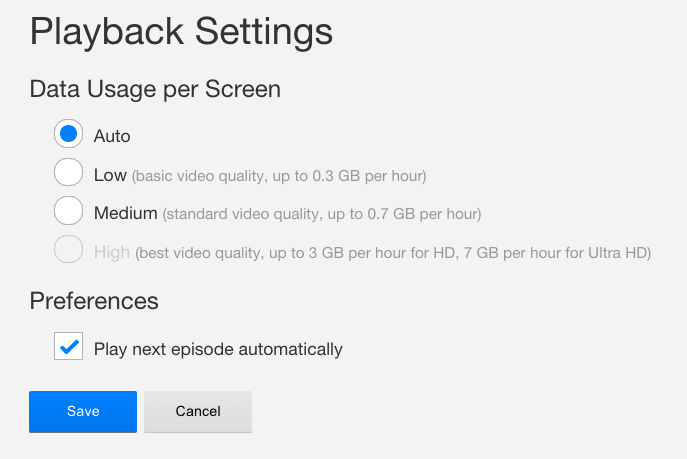Click the 'Auto' option label
Image resolution: width=687 pixels, height=459 pixels.
pyautogui.click(x=112, y=136)
